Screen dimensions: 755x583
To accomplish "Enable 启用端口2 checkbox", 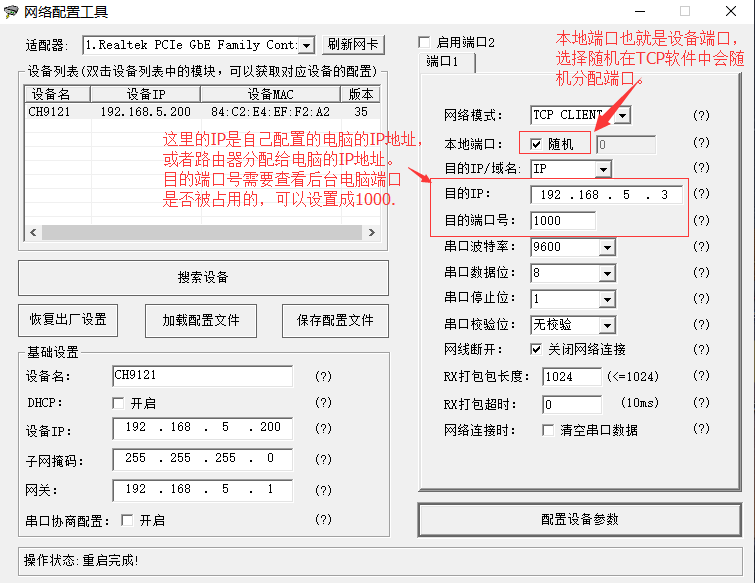I will (424, 42).
